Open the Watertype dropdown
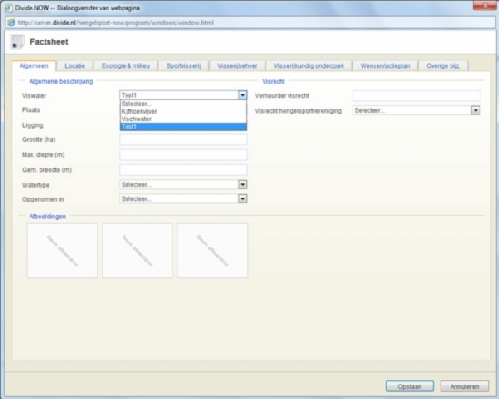This screenshot has width=499, height=399. 242,185
